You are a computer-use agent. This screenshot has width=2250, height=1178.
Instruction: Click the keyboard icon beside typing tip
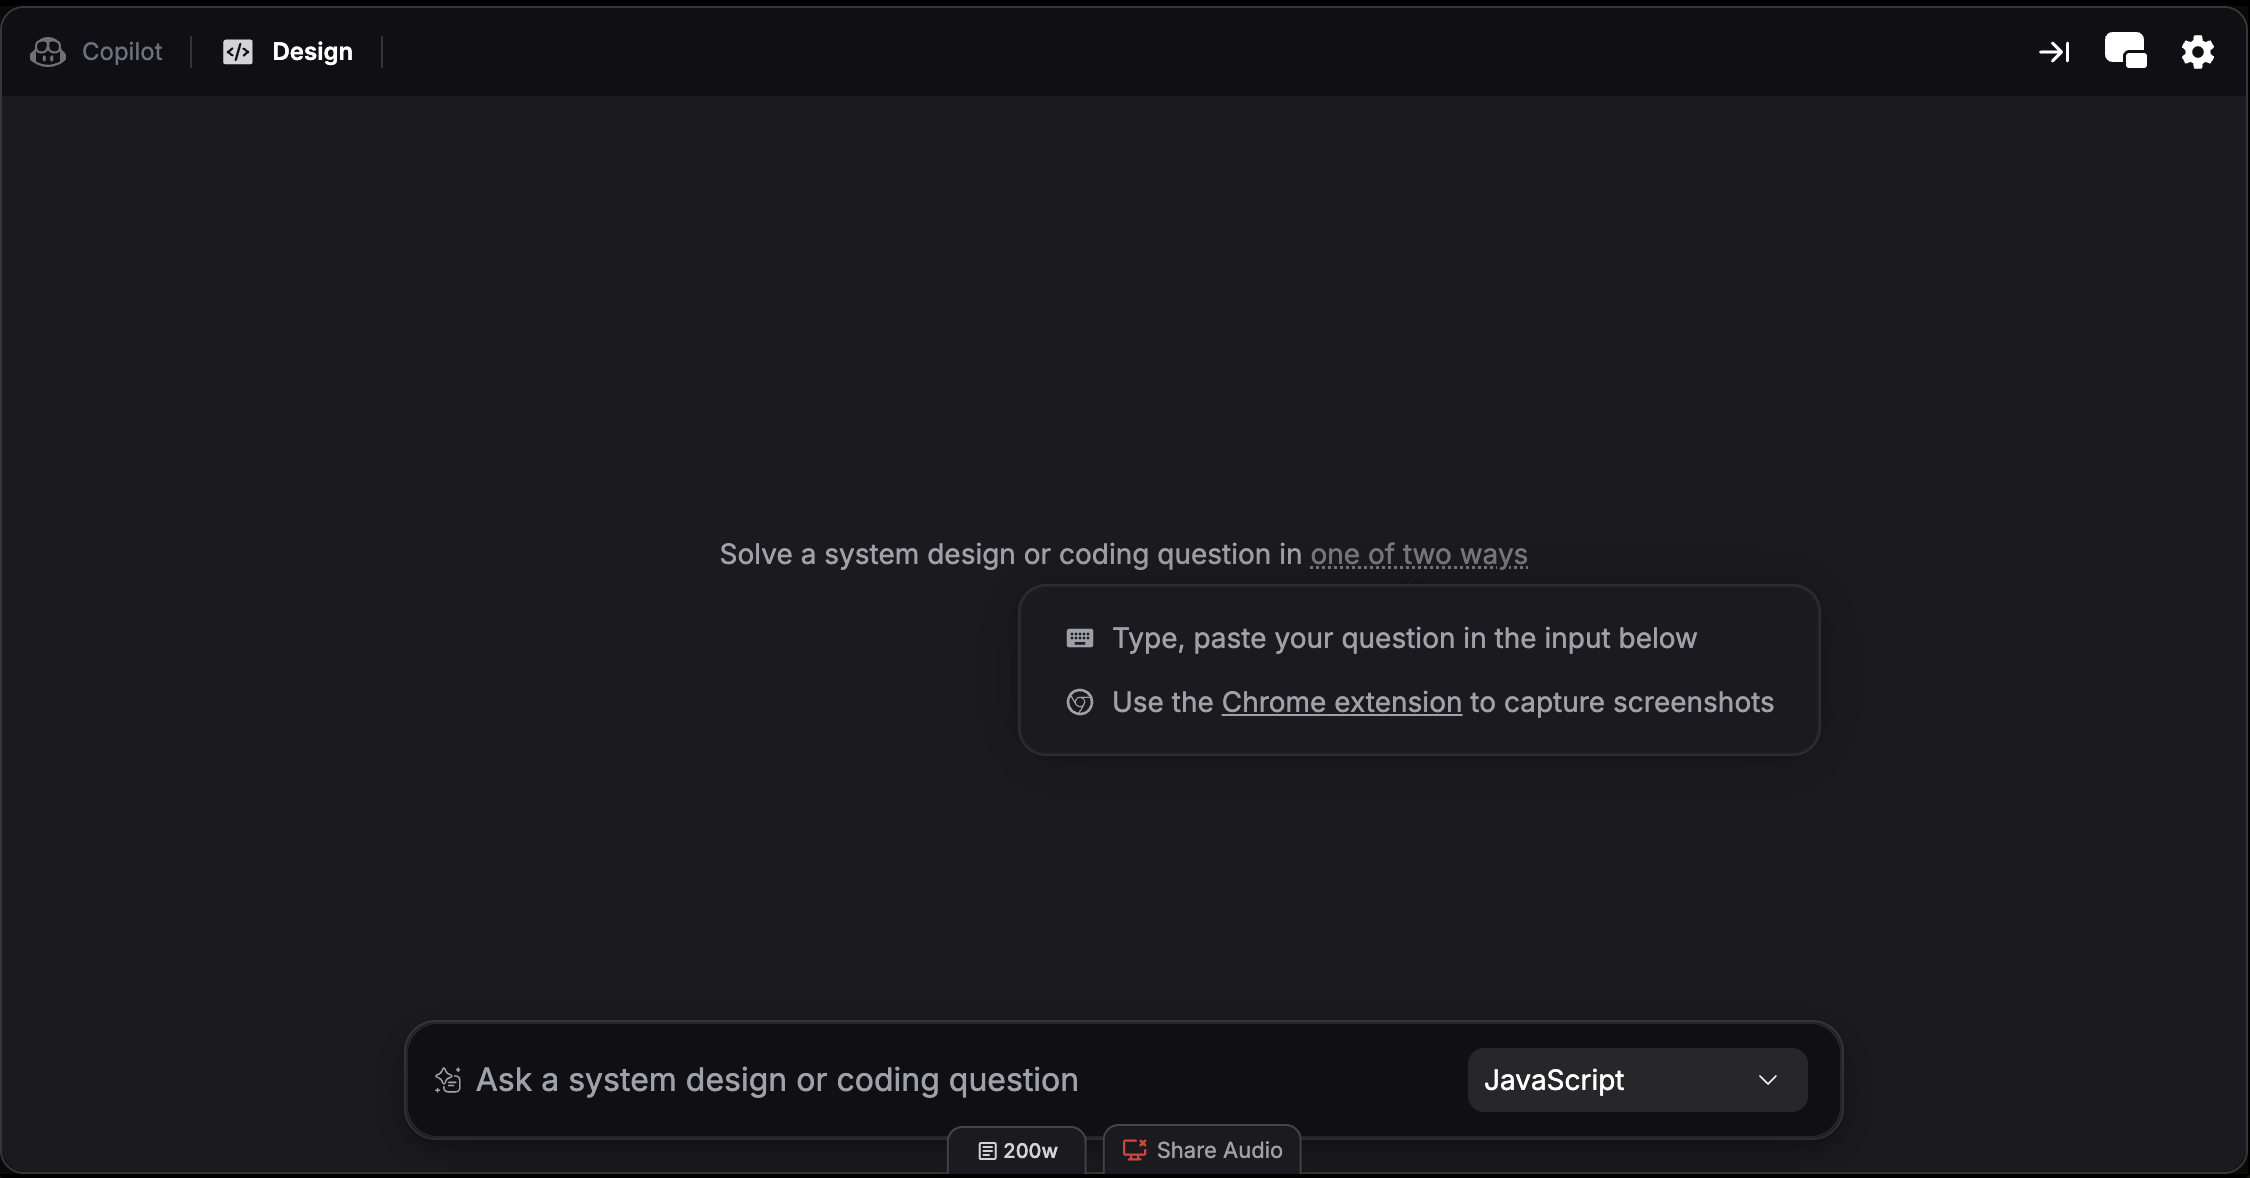coord(1080,637)
